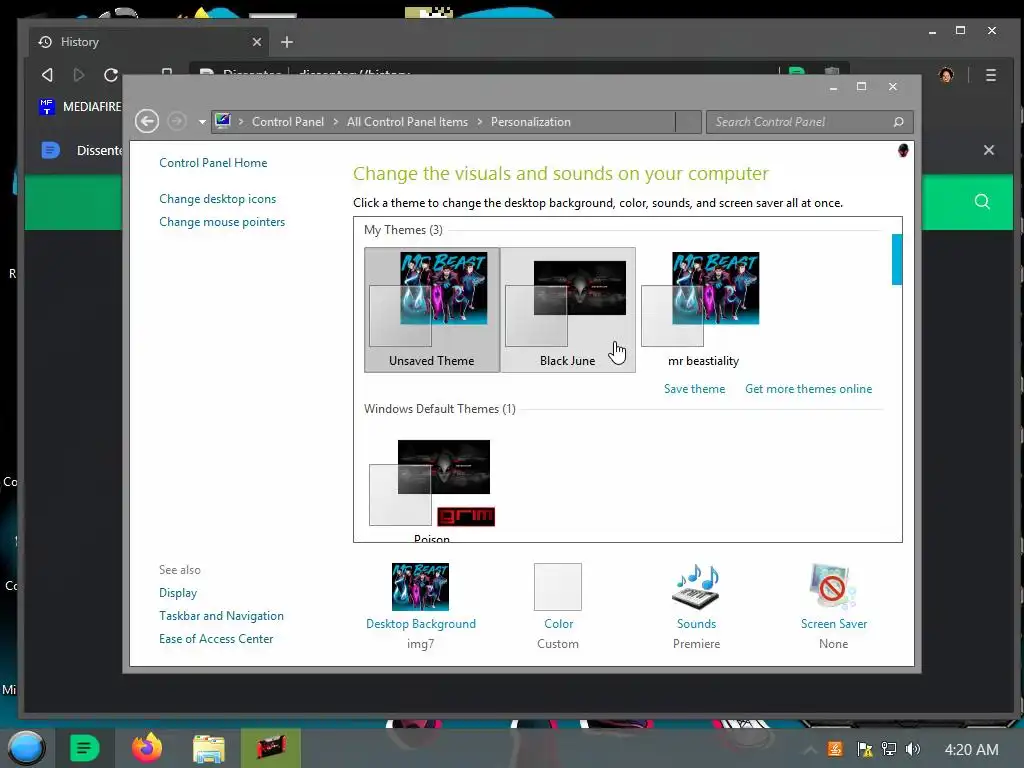
Task: Click the blue Dissenter page icon
Action: point(50,150)
